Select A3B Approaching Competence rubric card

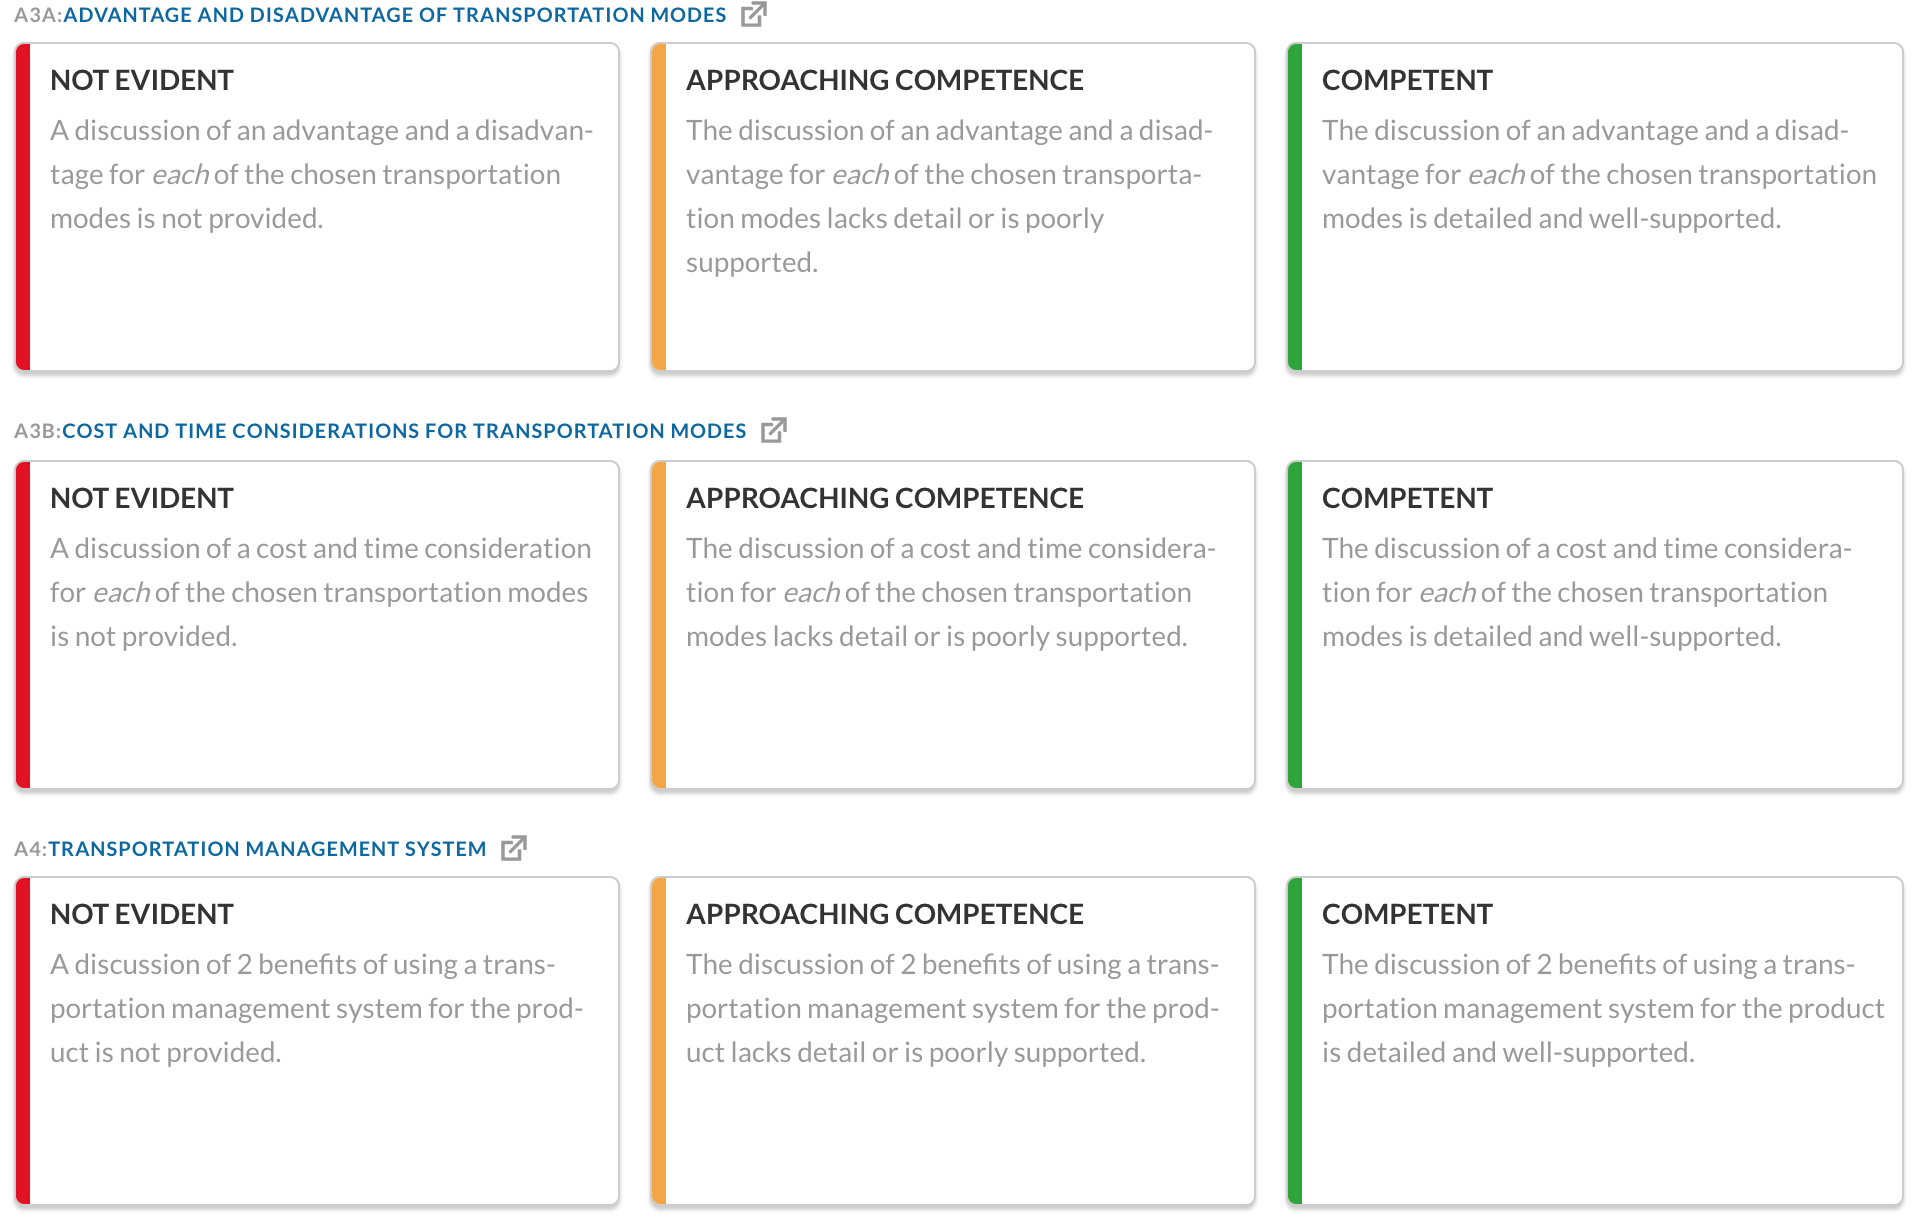(x=953, y=625)
